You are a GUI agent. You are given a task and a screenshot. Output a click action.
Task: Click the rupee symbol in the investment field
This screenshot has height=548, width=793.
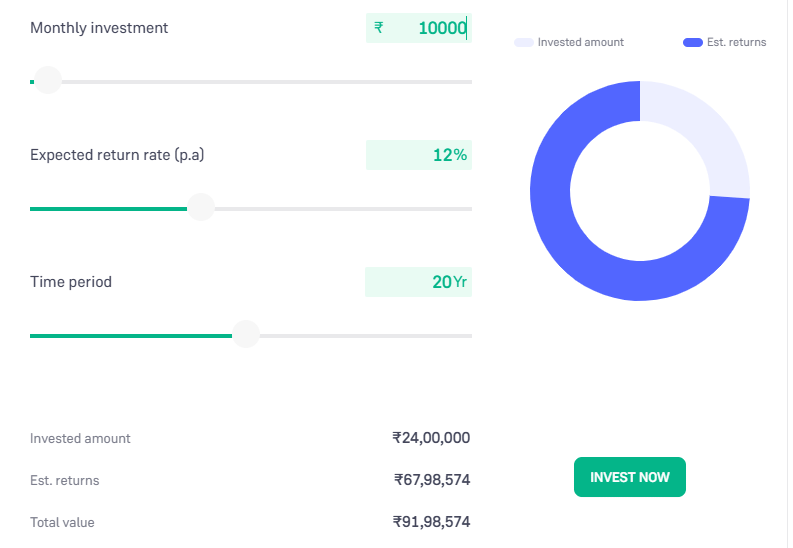[379, 28]
